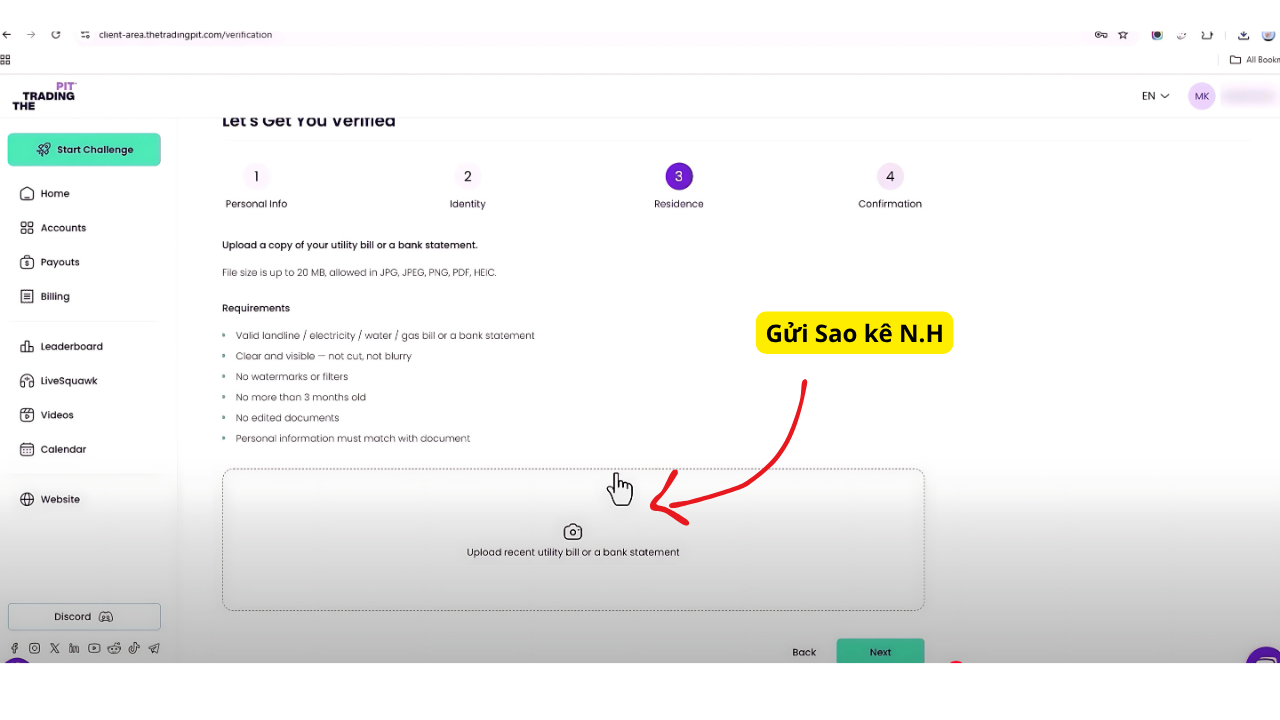The image size is (1280, 720).
Task: Open Payouts in the sidebar
Action: (x=59, y=262)
